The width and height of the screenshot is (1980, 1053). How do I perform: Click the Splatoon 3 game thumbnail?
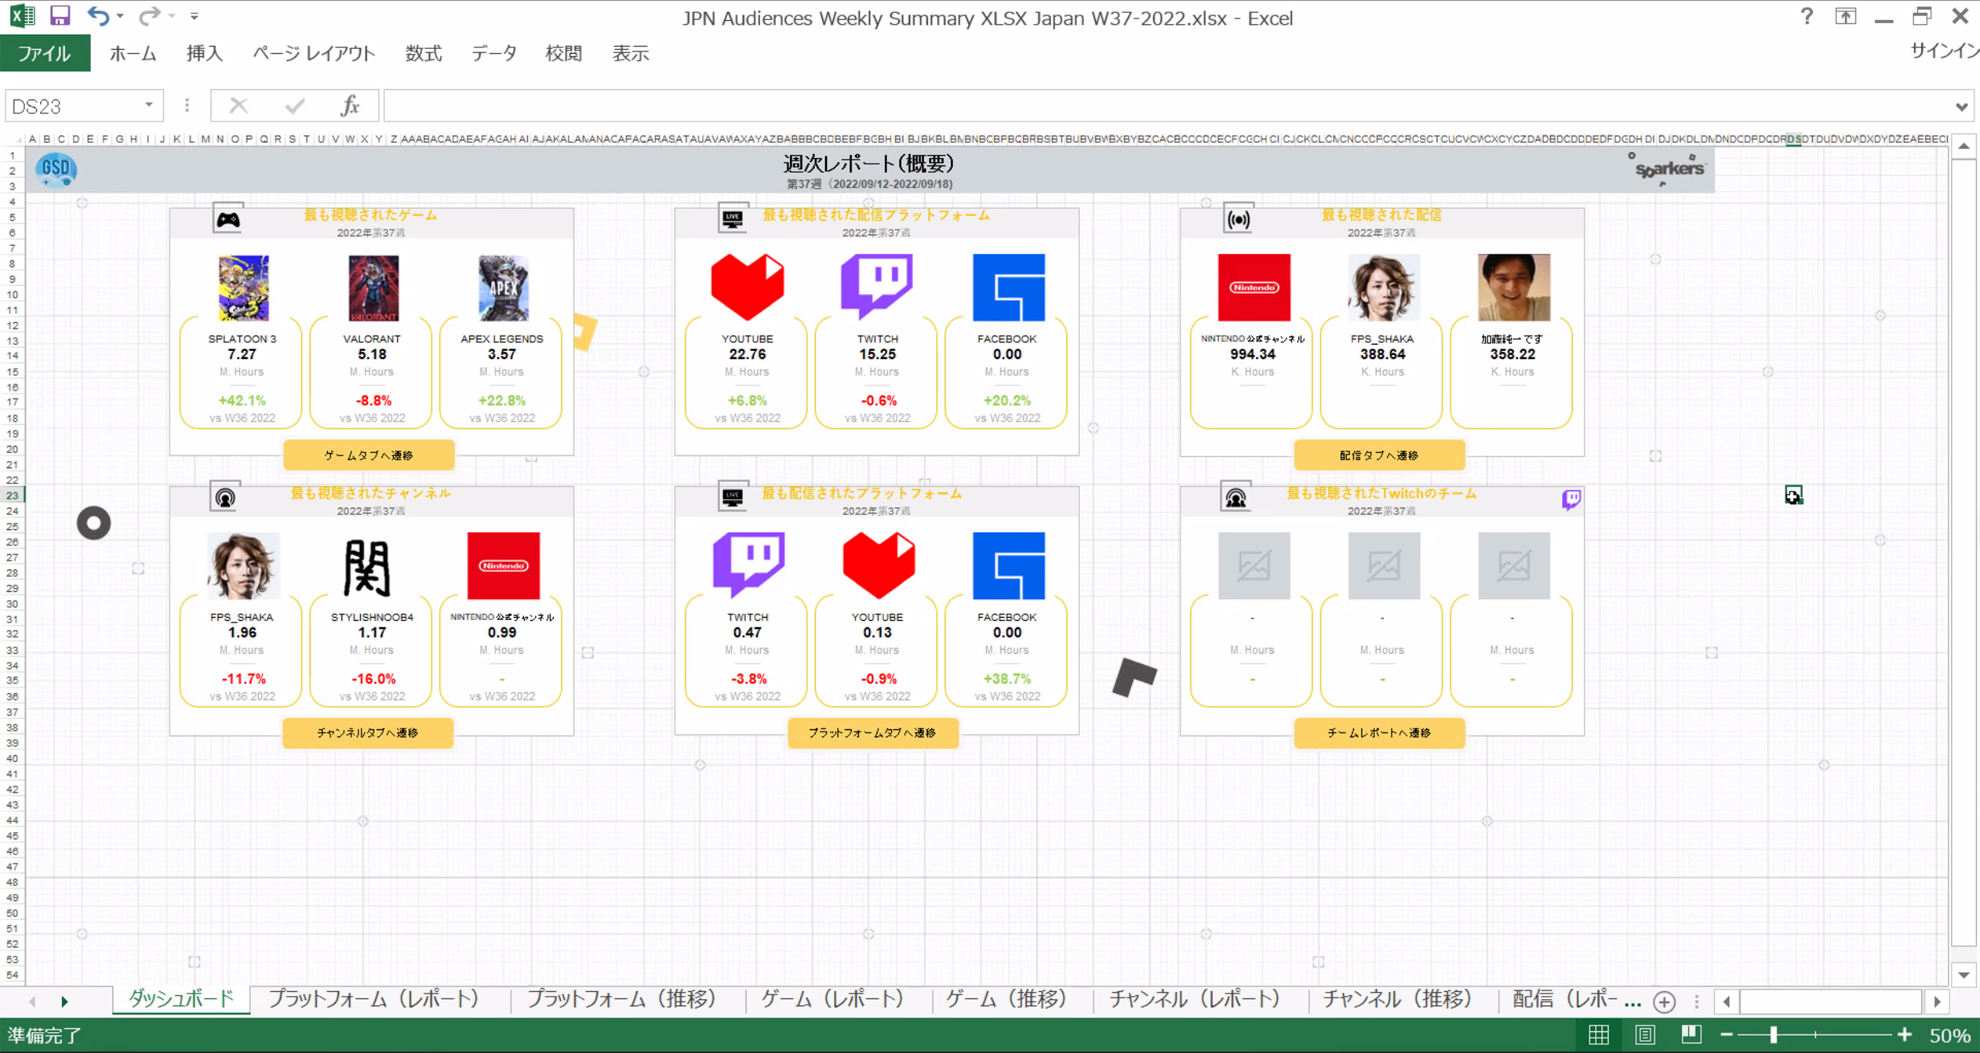point(243,288)
